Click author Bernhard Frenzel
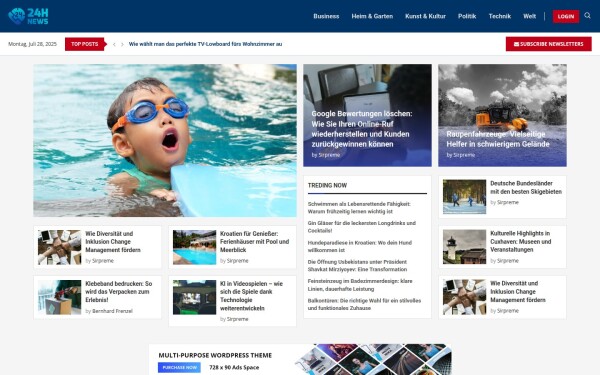The height and width of the screenshot is (375, 600). (x=112, y=311)
